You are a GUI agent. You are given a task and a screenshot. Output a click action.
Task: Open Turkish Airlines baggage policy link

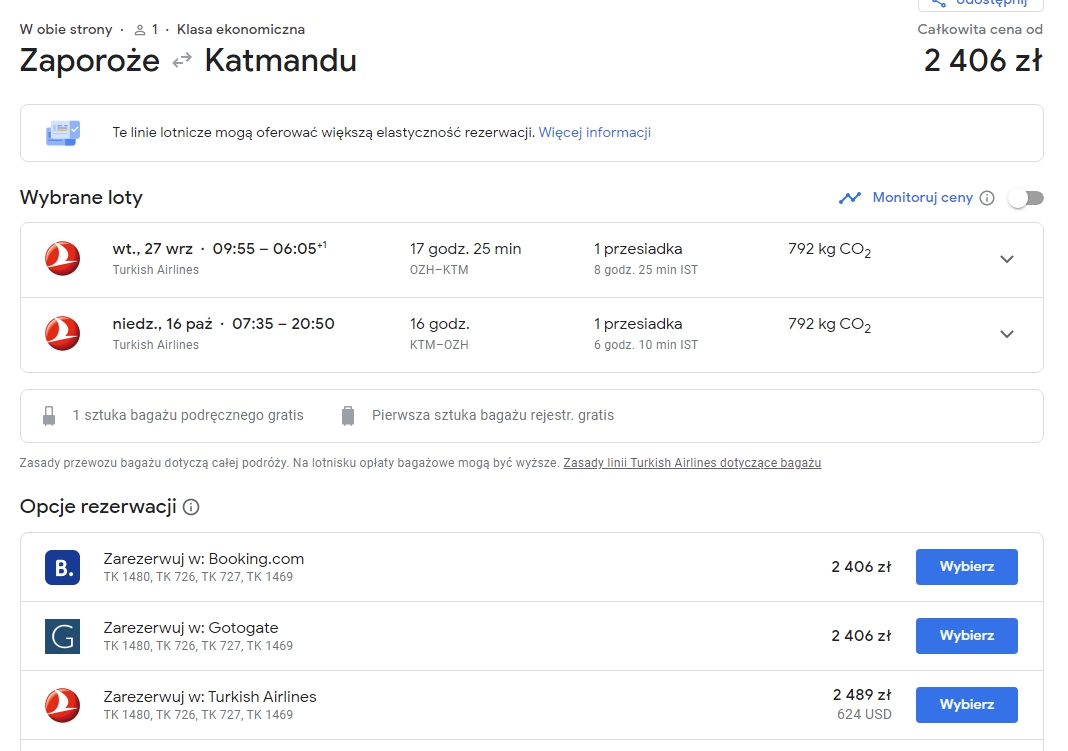tap(692, 463)
